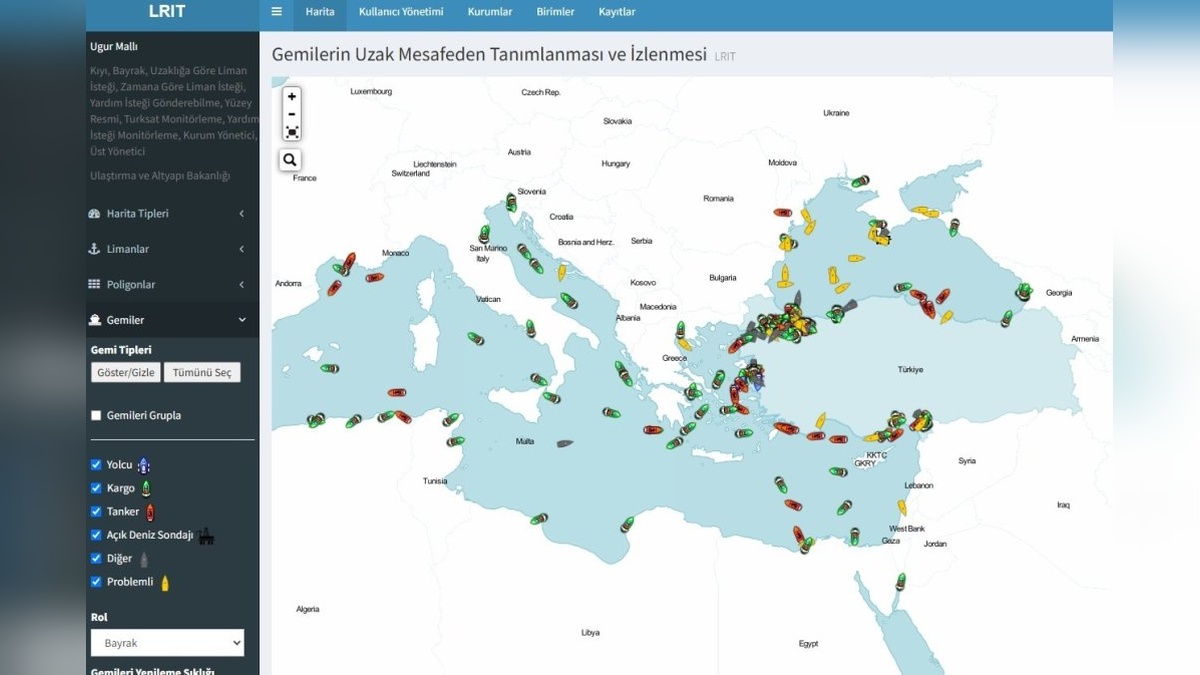Click the Ukraine label on the map

tap(836, 113)
